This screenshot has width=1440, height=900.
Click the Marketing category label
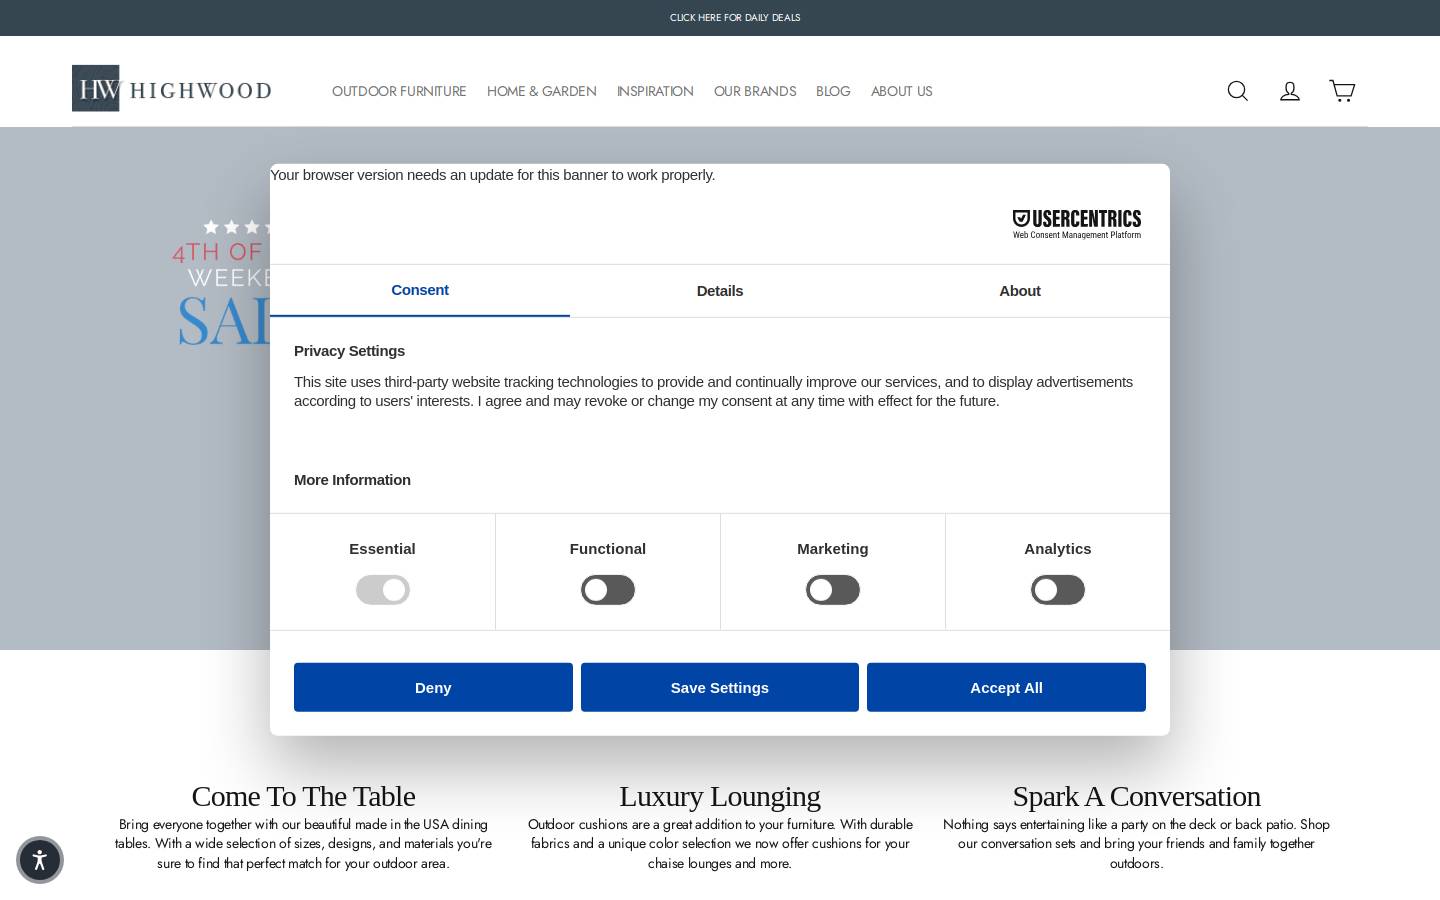coord(833,549)
